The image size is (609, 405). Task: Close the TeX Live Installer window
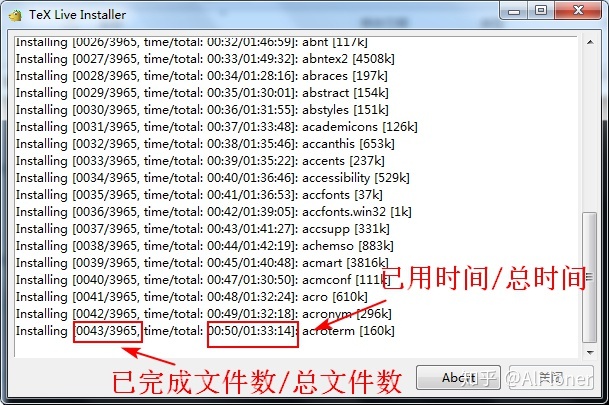578,10
